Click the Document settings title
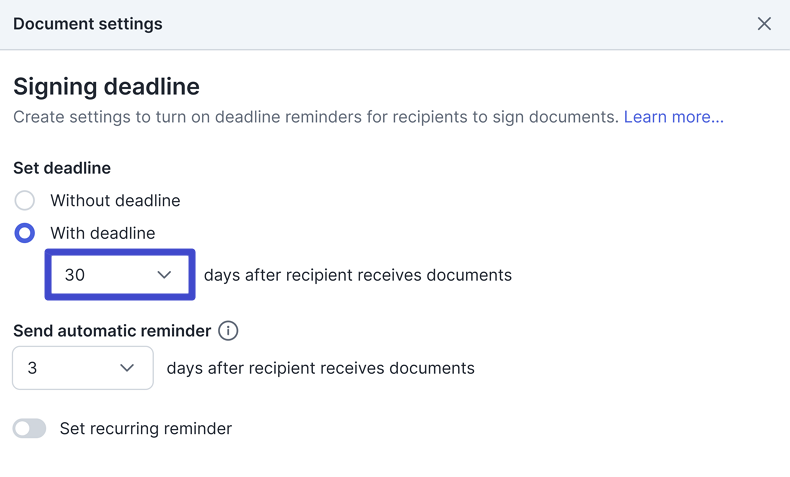790x477 pixels. coord(88,24)
